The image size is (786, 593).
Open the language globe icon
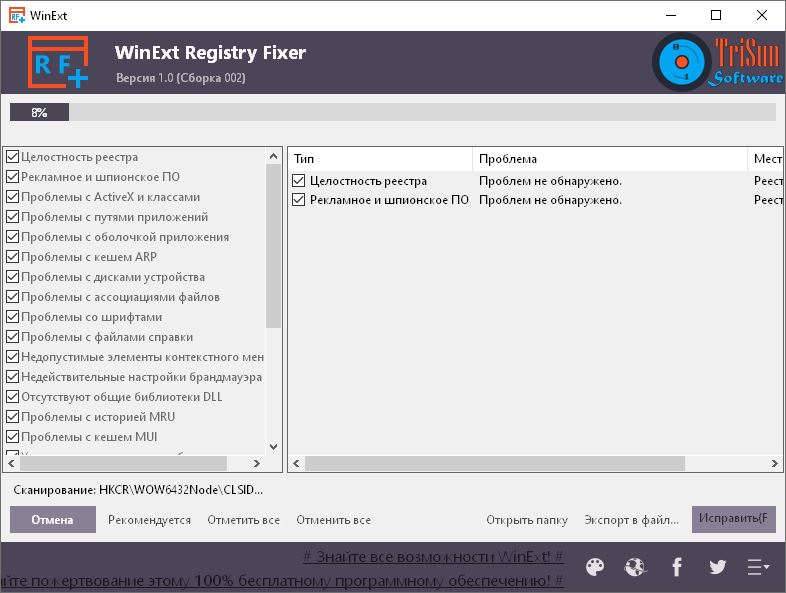click(636, 567)
